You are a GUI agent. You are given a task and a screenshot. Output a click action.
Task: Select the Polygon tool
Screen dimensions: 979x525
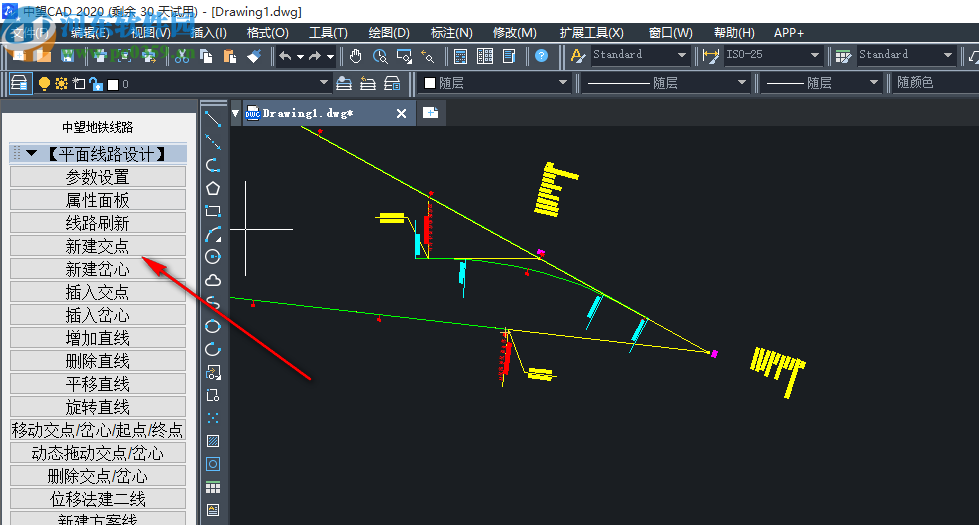(213, 188)
